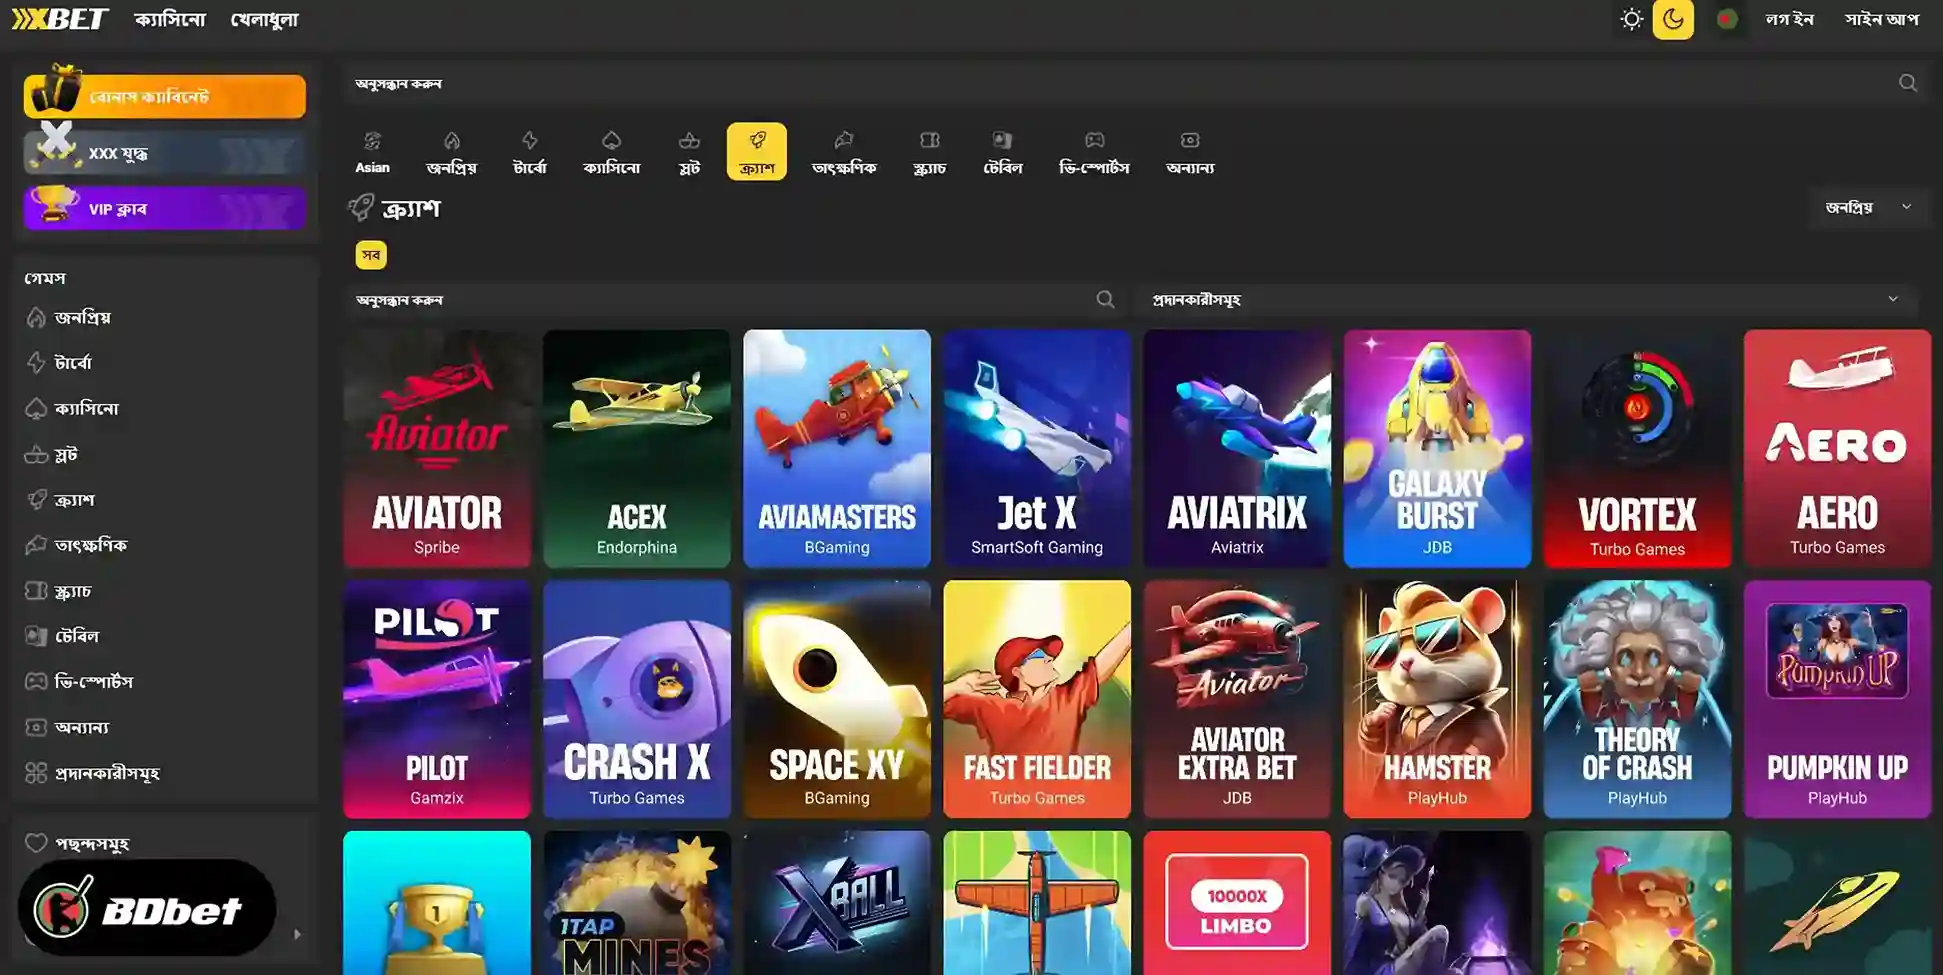Open the স্লট category tab in top bar
Viewport: 1943px width, 975px height.
point(689,152)
